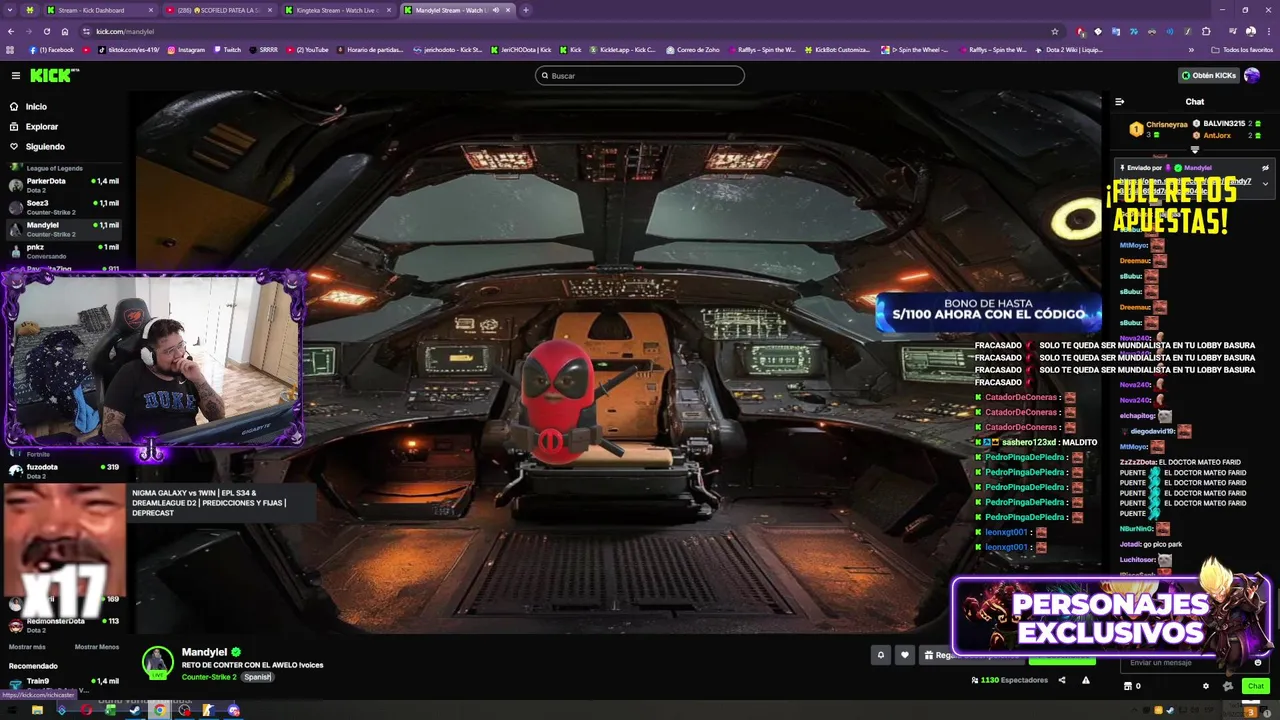Open the chat settings gear
The width and height of the screenshot is (1280, 720).
[x=1206, y=686]
